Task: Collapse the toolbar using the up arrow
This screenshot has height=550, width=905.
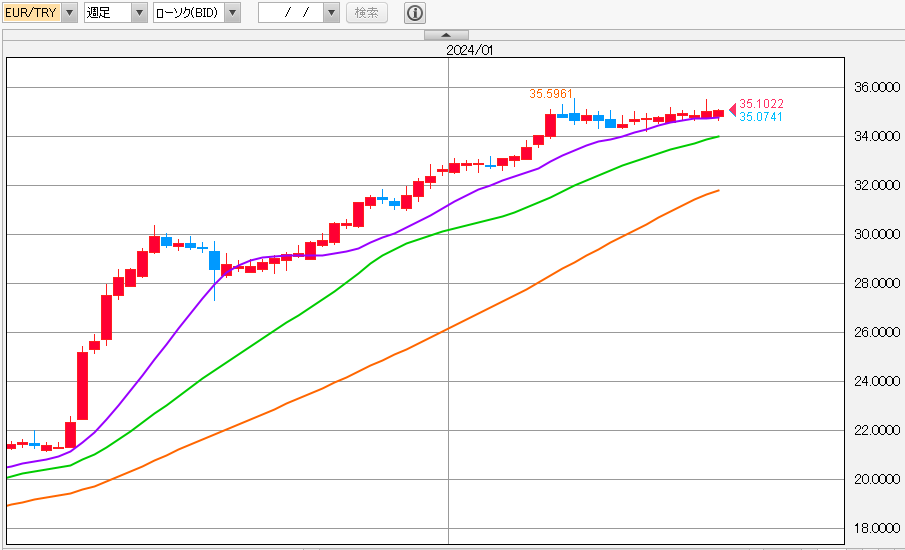Action: click(446, 35)
